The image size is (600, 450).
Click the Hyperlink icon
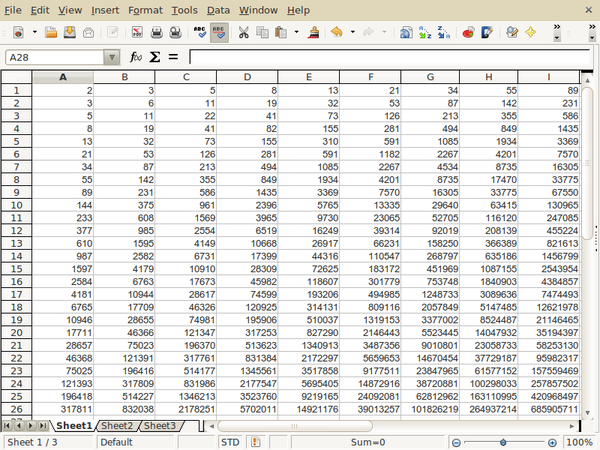(x=406, y=33)
